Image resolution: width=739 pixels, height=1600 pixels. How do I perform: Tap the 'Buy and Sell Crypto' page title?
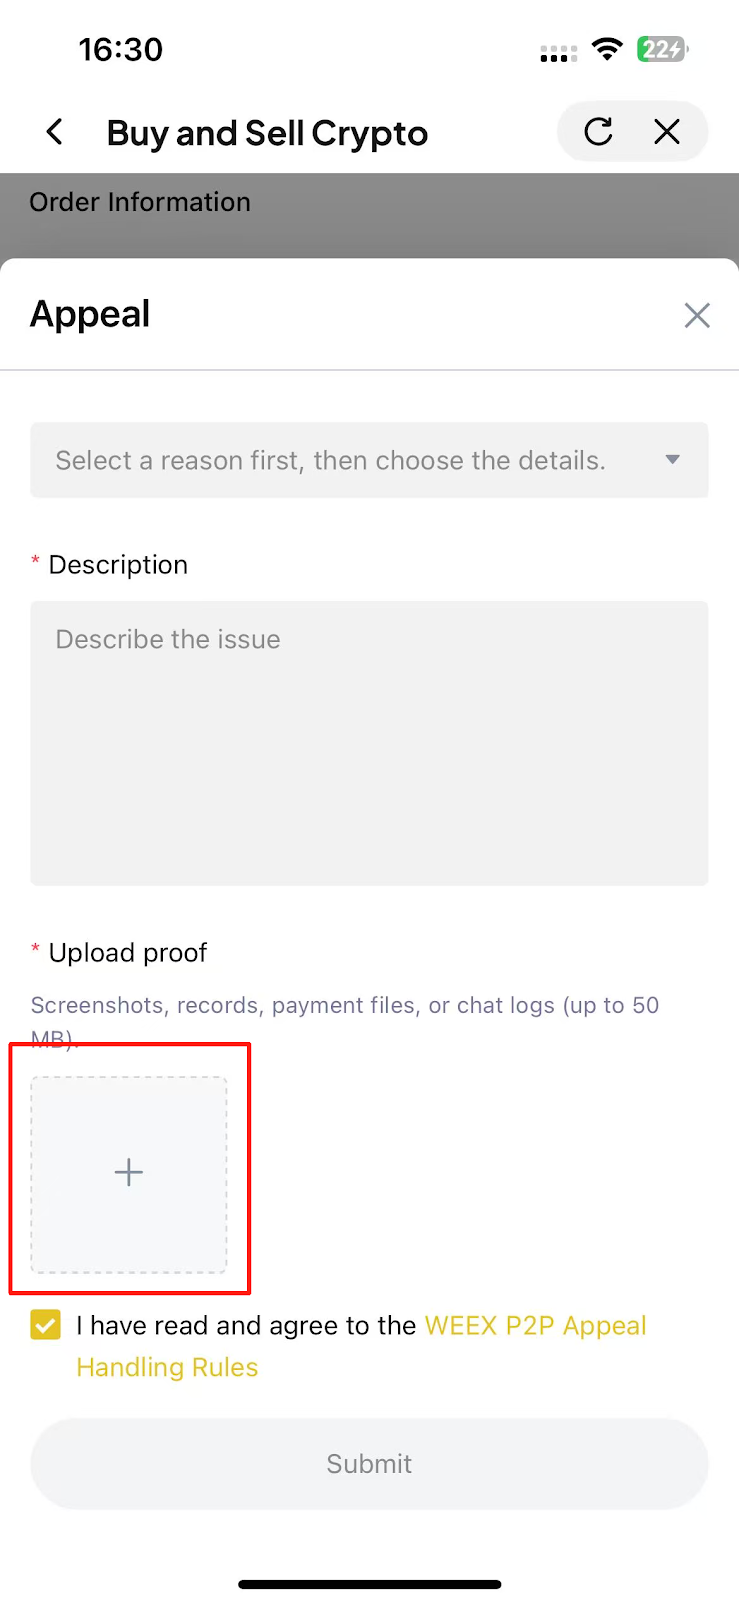pyautogui.click(x=267, y=133)
